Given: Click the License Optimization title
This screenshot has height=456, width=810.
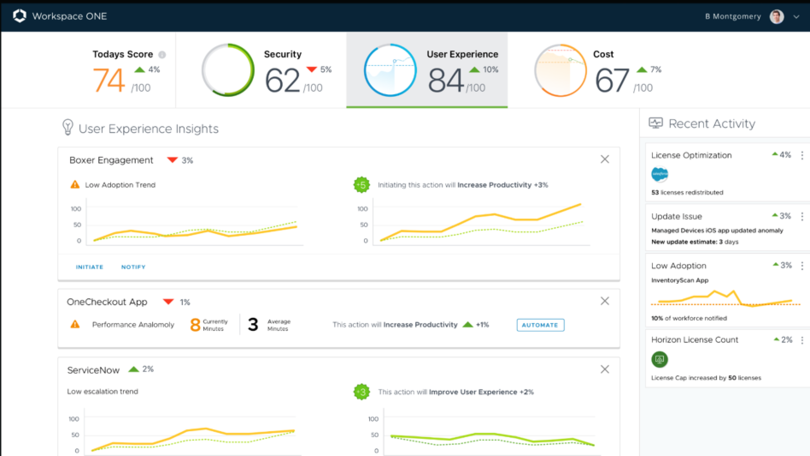Looking at the screenshot, I should 691,155.
